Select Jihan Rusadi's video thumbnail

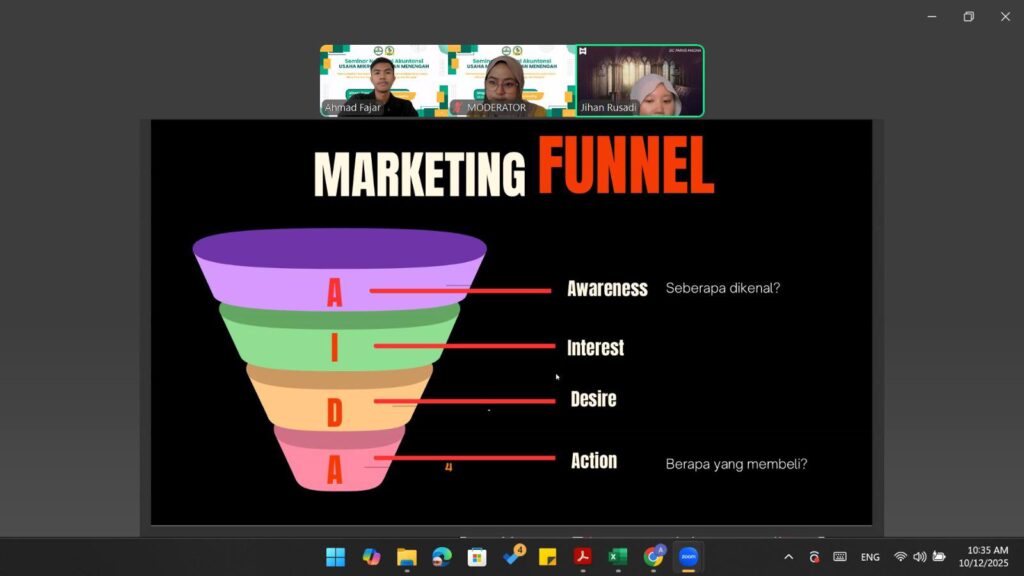click(640, 81)
